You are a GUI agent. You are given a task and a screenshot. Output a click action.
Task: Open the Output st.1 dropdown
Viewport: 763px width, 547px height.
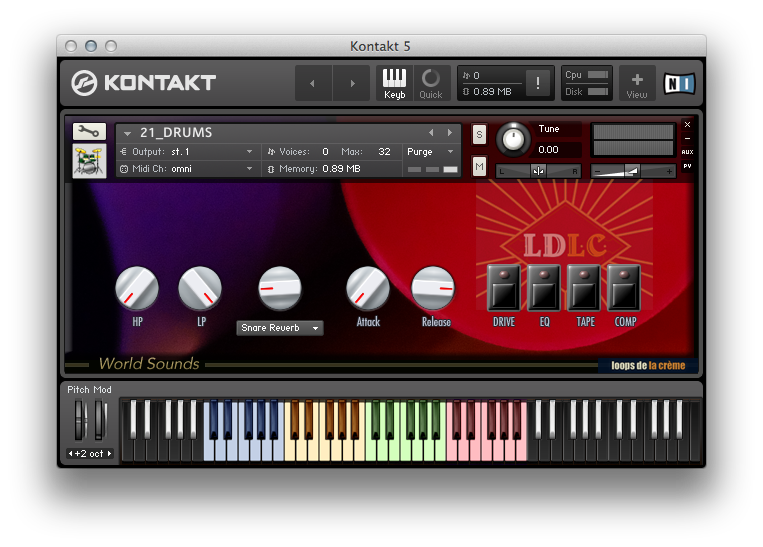click(188, 152)
